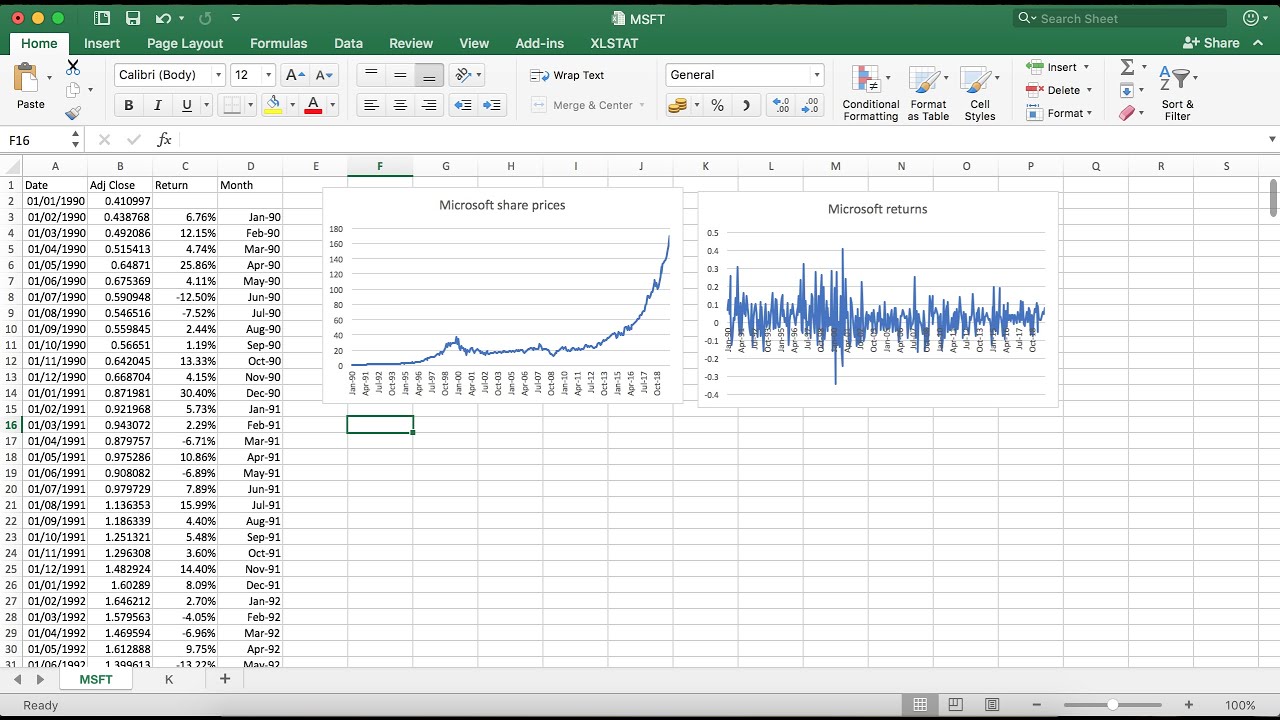
Task: Select Normal view in status bar
Action: tap(920, 705)
